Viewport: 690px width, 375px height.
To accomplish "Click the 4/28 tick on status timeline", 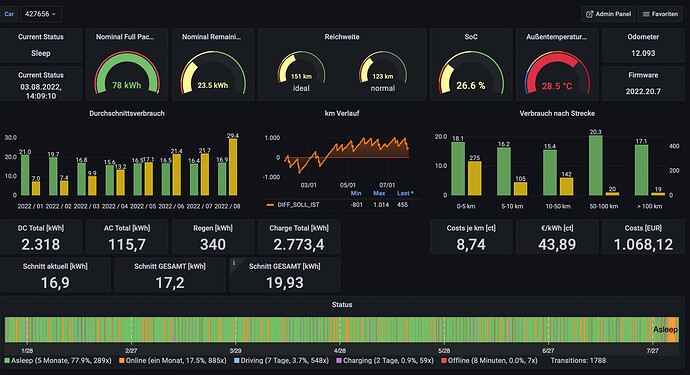I will (x=340, y=351).
